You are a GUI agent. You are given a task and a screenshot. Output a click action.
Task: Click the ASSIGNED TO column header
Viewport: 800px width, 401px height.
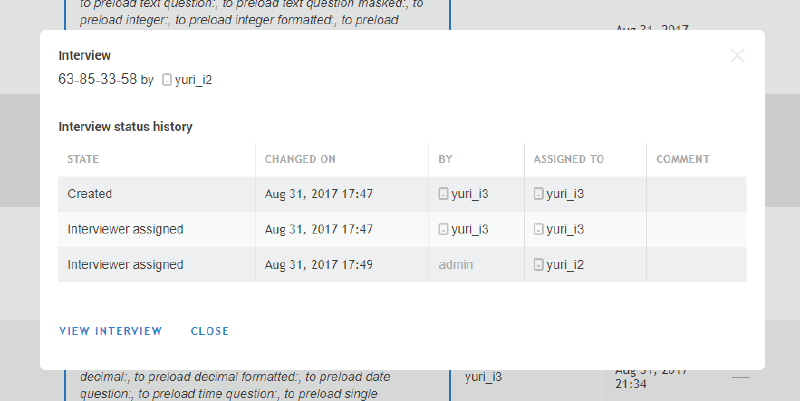tap(568, 159)
